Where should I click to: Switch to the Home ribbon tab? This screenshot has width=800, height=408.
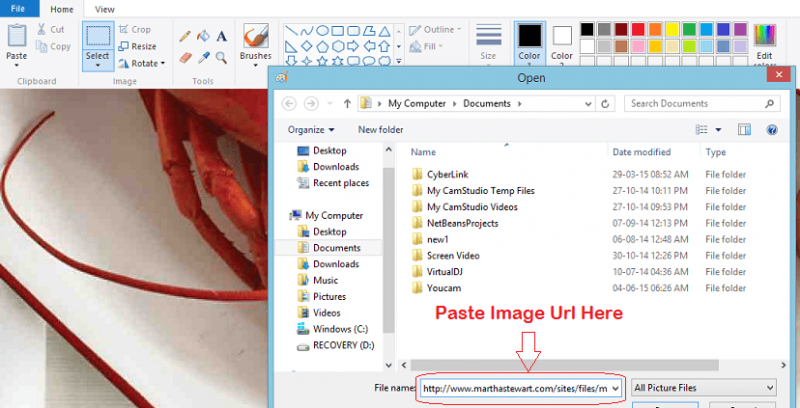click(62, 9)
